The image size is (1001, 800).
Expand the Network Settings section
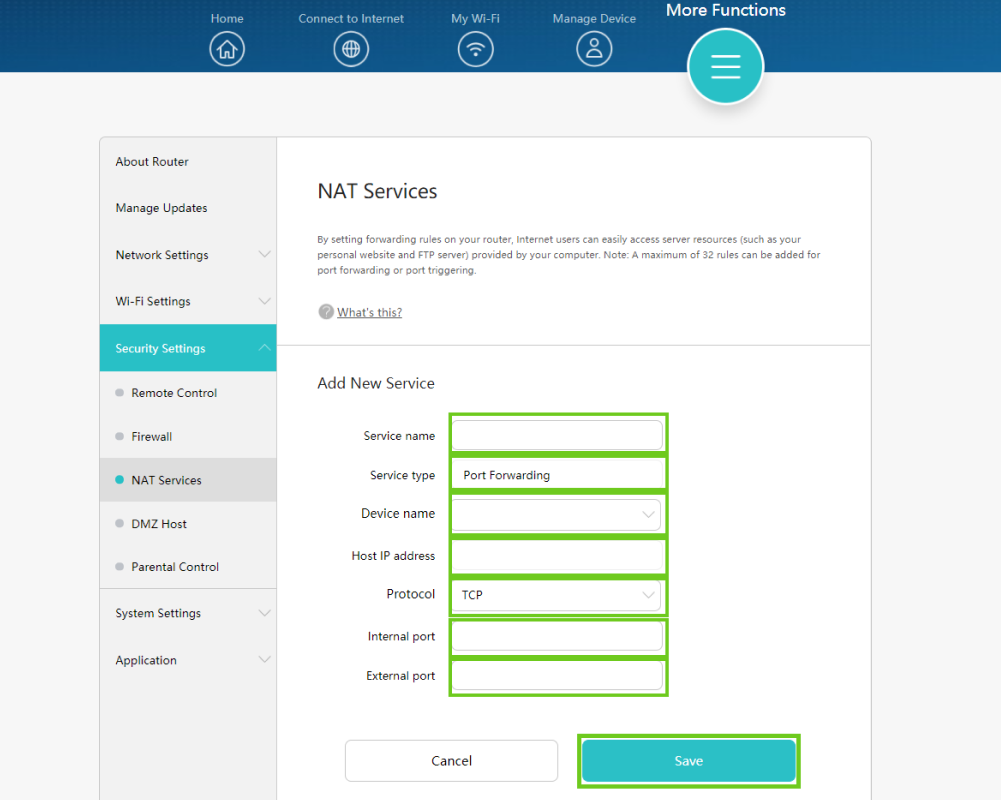pyautogui.click(x=188, y=255)
